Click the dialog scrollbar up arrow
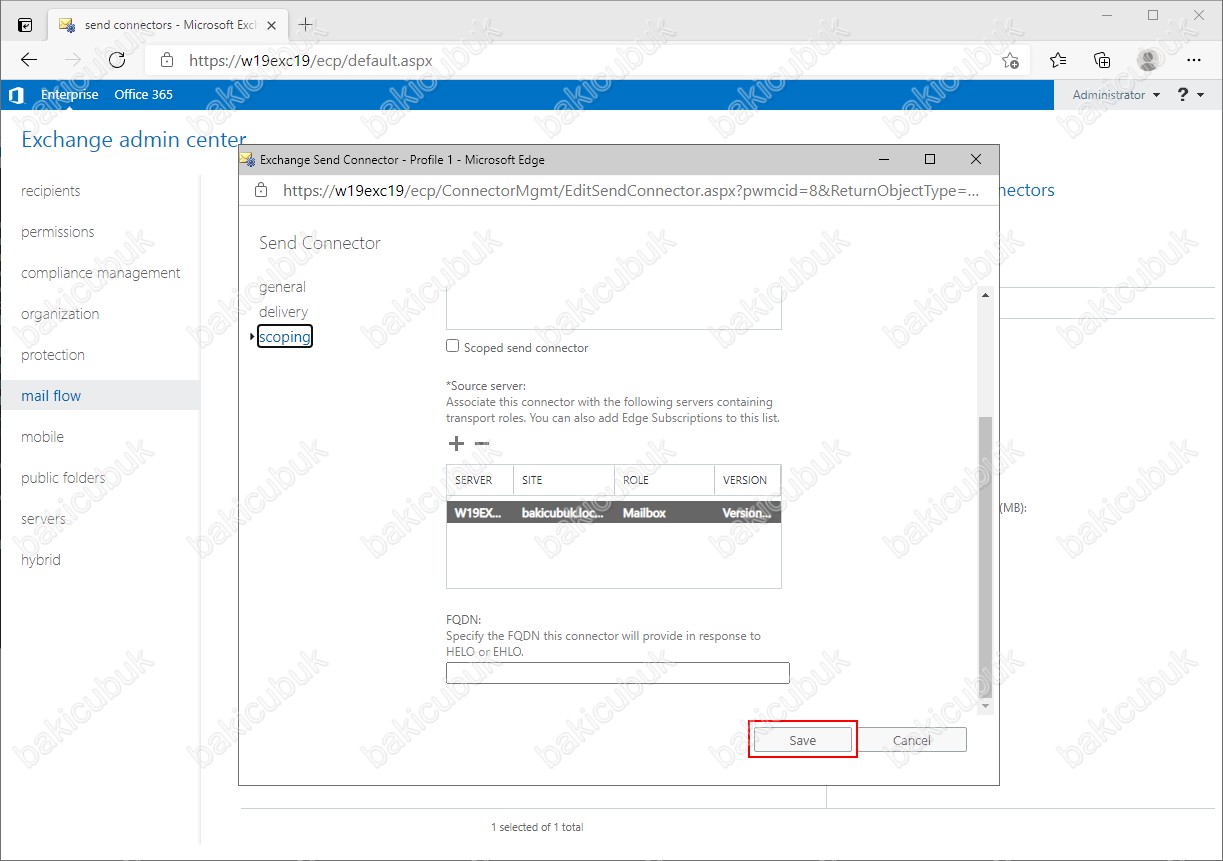Screen dimensions: 1223x861 click(x=985, y=295)
